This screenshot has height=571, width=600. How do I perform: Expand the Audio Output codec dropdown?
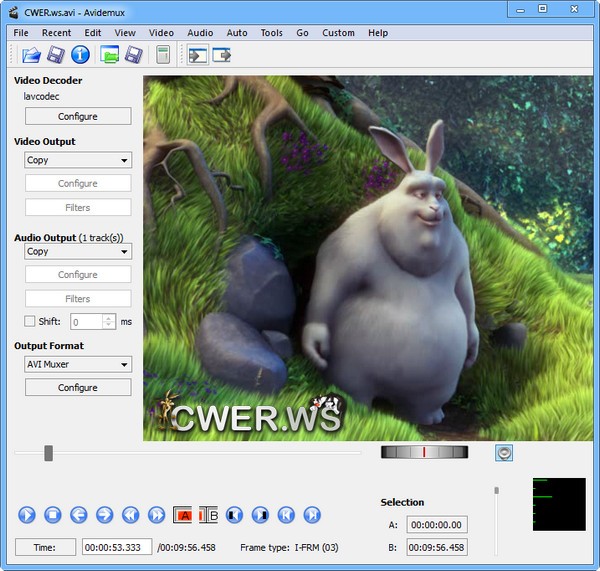pyautogui.click(x=78, y=251)
